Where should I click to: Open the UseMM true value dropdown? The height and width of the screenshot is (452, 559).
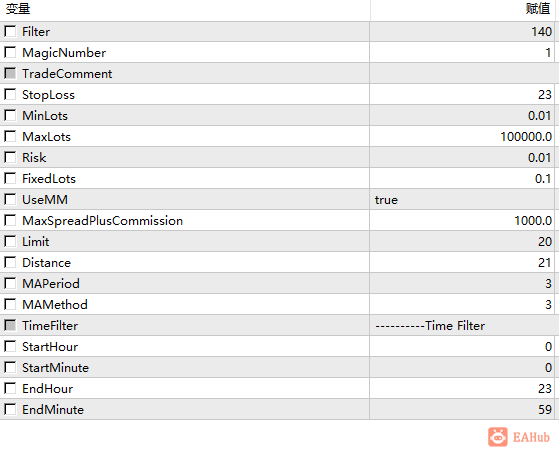pyautogui.click(x=462, y=200)
